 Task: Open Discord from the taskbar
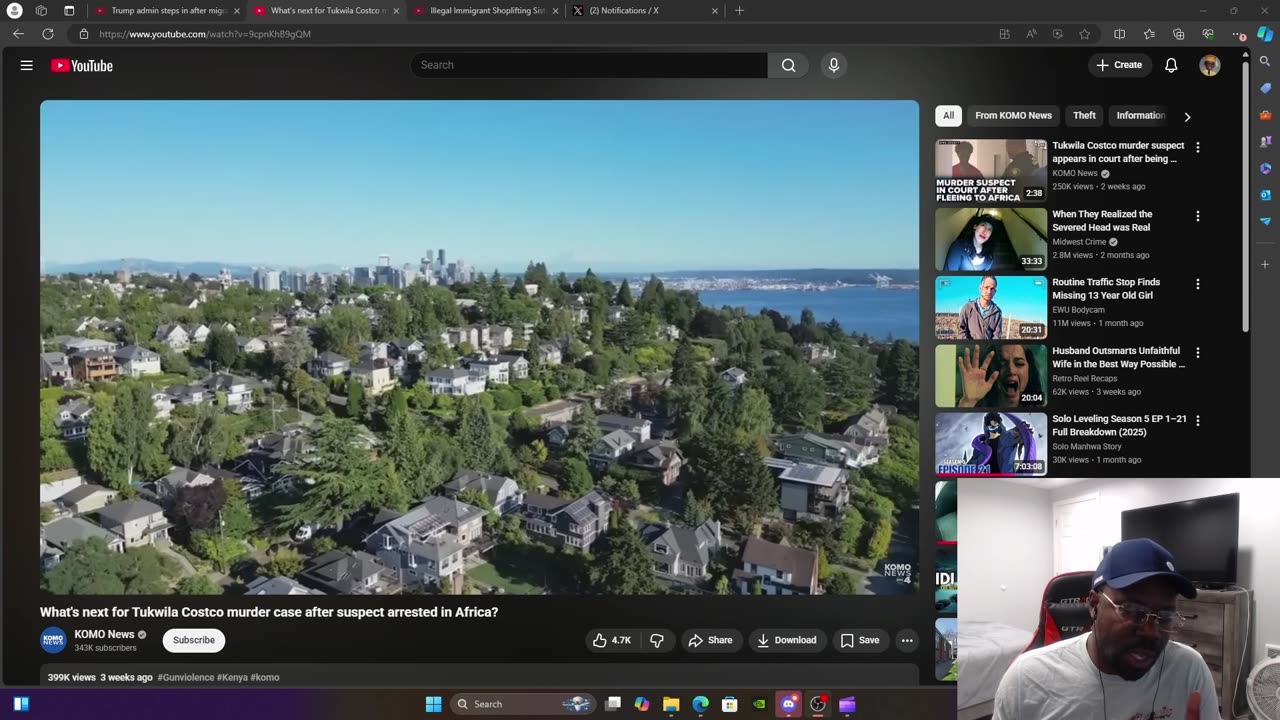tap(789, 704)
